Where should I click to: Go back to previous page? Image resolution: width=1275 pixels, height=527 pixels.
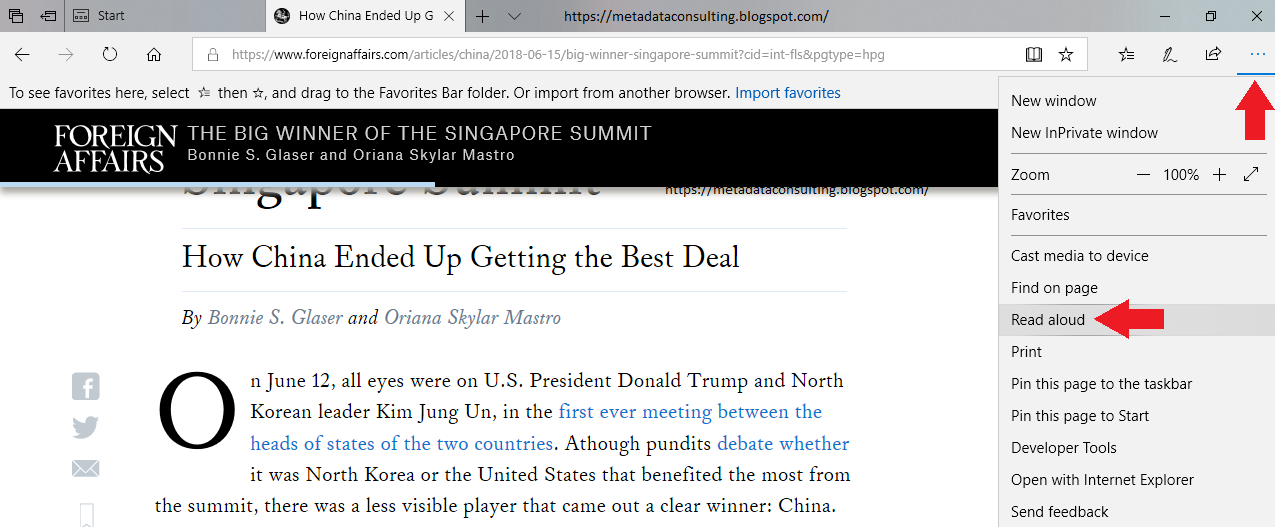pyautogui.click(x=22, y=55)
